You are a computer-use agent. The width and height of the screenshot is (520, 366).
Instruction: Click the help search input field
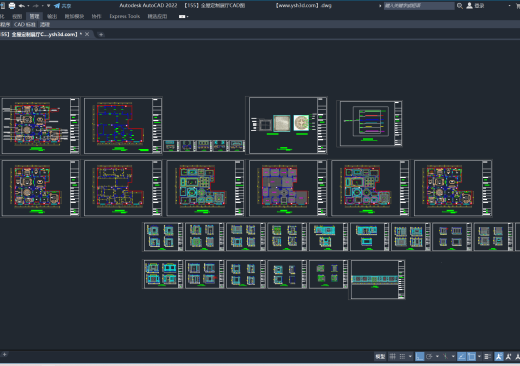[x=419, y=6]
